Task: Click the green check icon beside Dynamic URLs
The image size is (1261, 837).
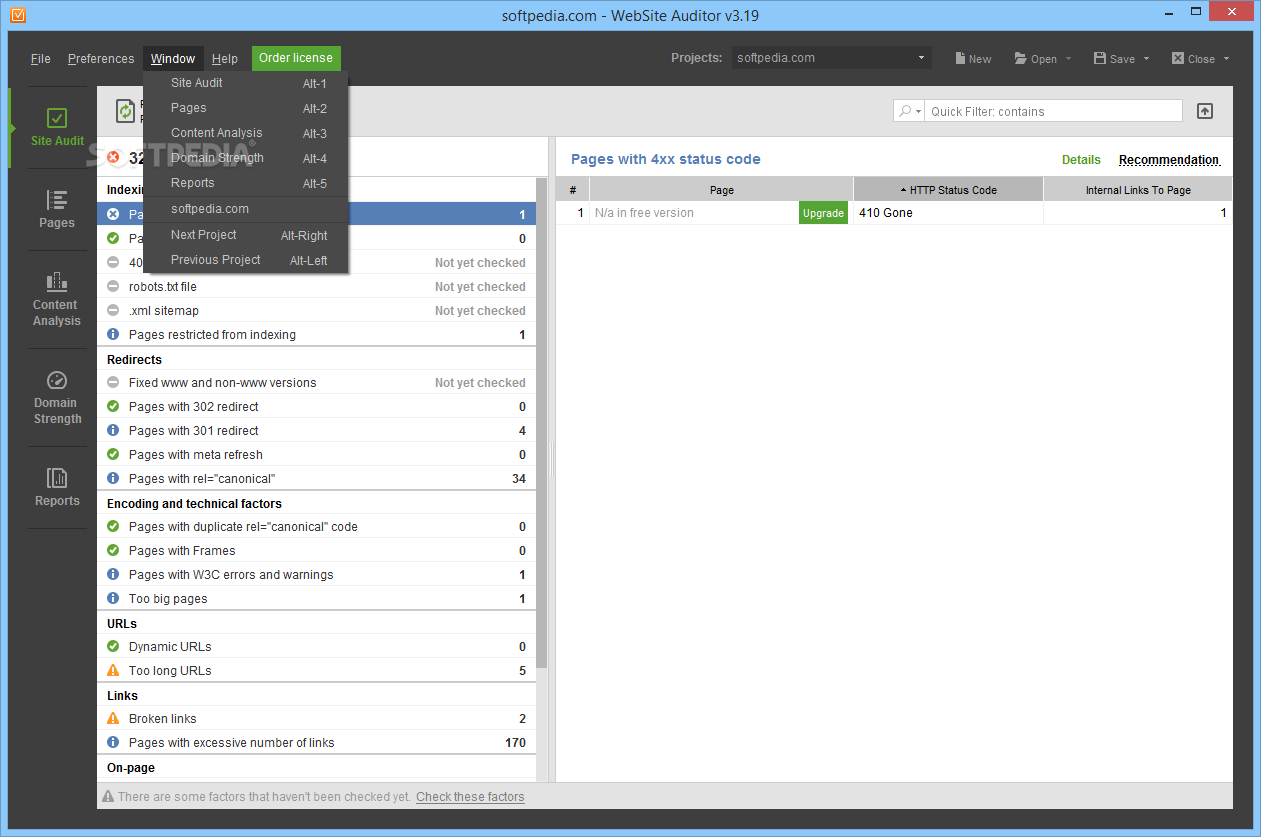Action: pyautogui.click(x=113, y=647)
